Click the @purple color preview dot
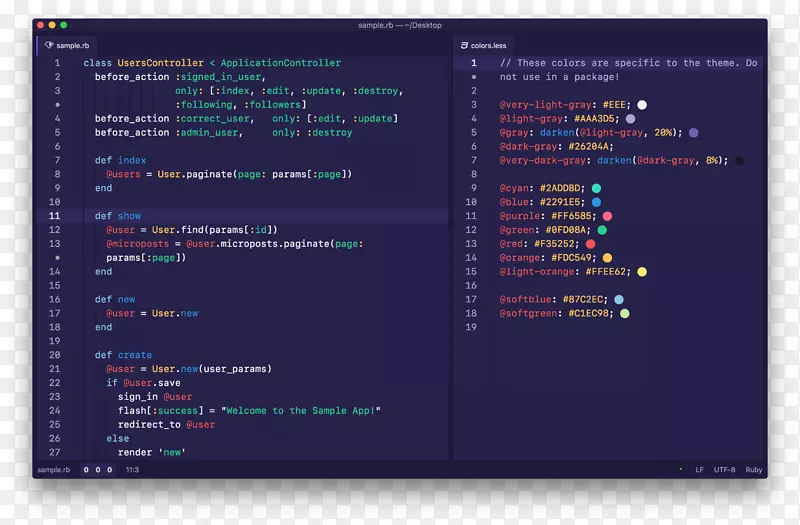The width and height of the screenshot is (800, 525). click(x=607, y=216)
